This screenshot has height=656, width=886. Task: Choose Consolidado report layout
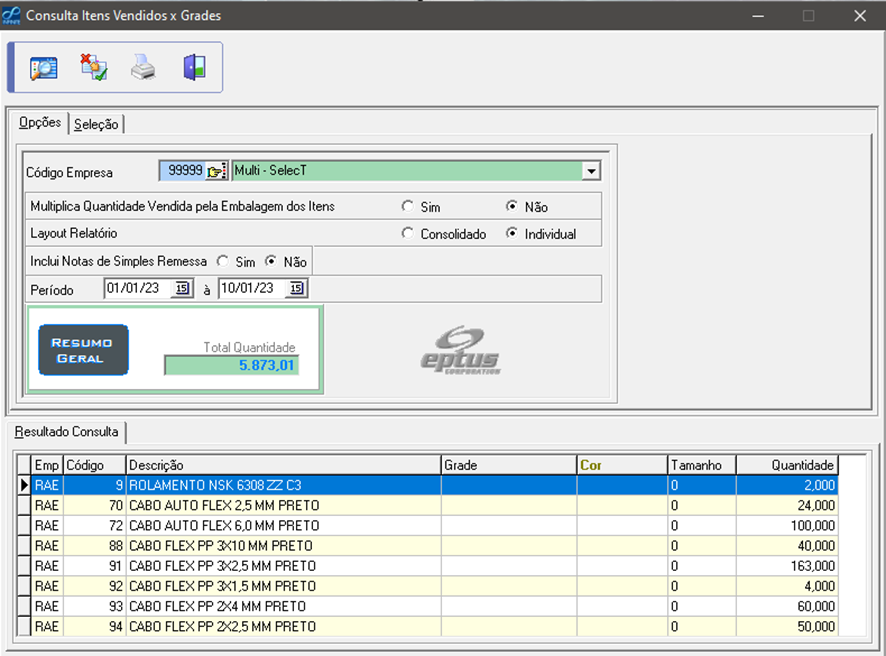tap(407, 234)
